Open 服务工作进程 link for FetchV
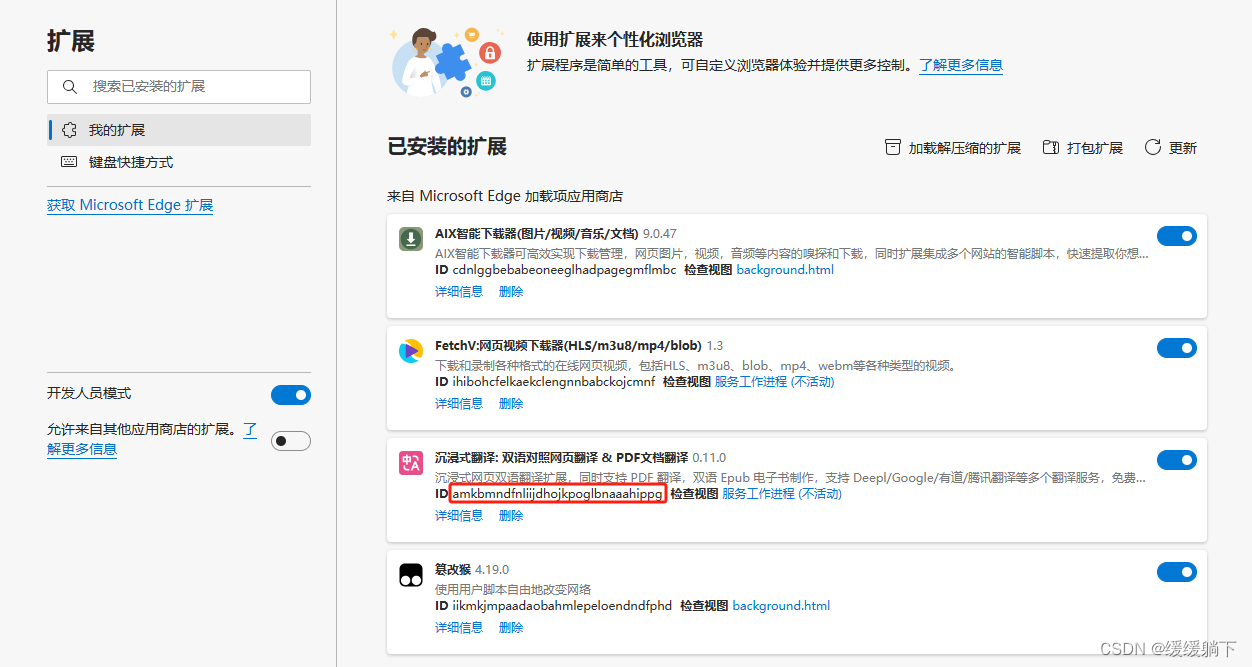The image size is (1252, 667). click(775, 382)
